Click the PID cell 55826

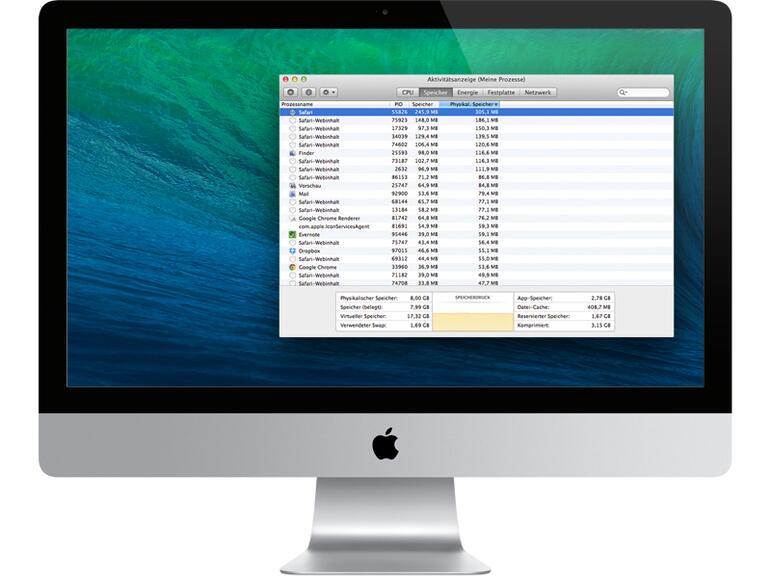(400, 112)
